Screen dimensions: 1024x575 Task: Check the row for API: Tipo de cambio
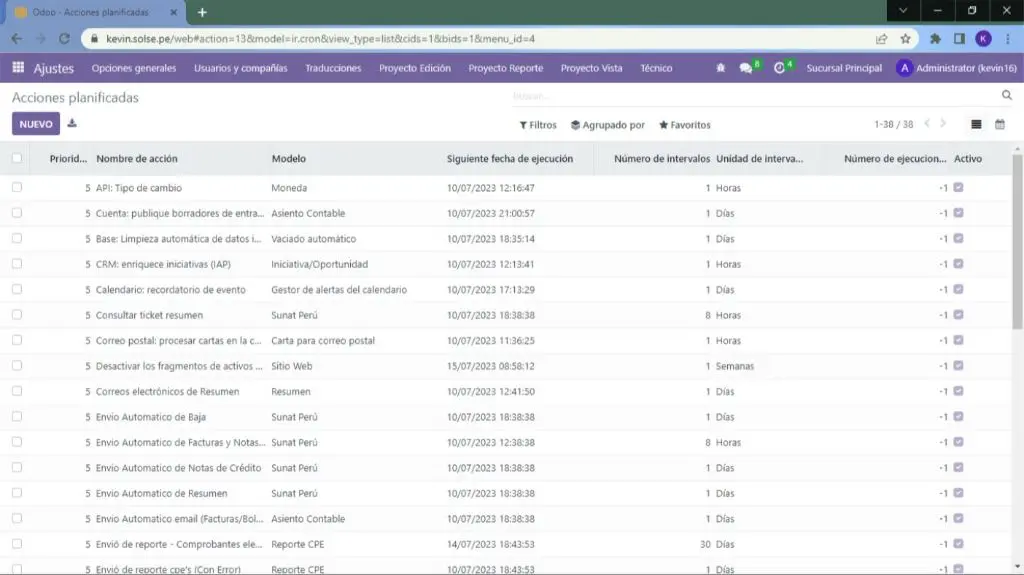point(17,187)
